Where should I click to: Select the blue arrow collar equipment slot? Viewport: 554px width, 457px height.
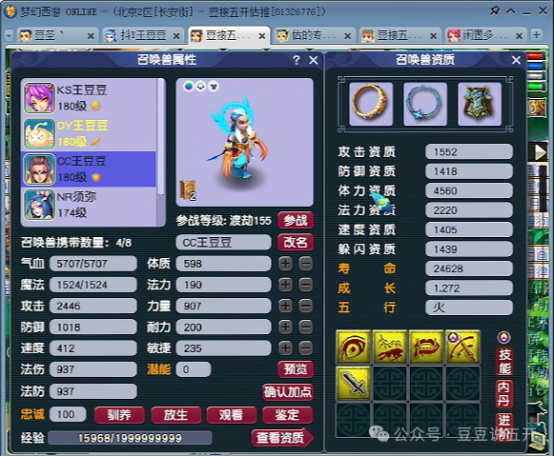coord(425,104)
